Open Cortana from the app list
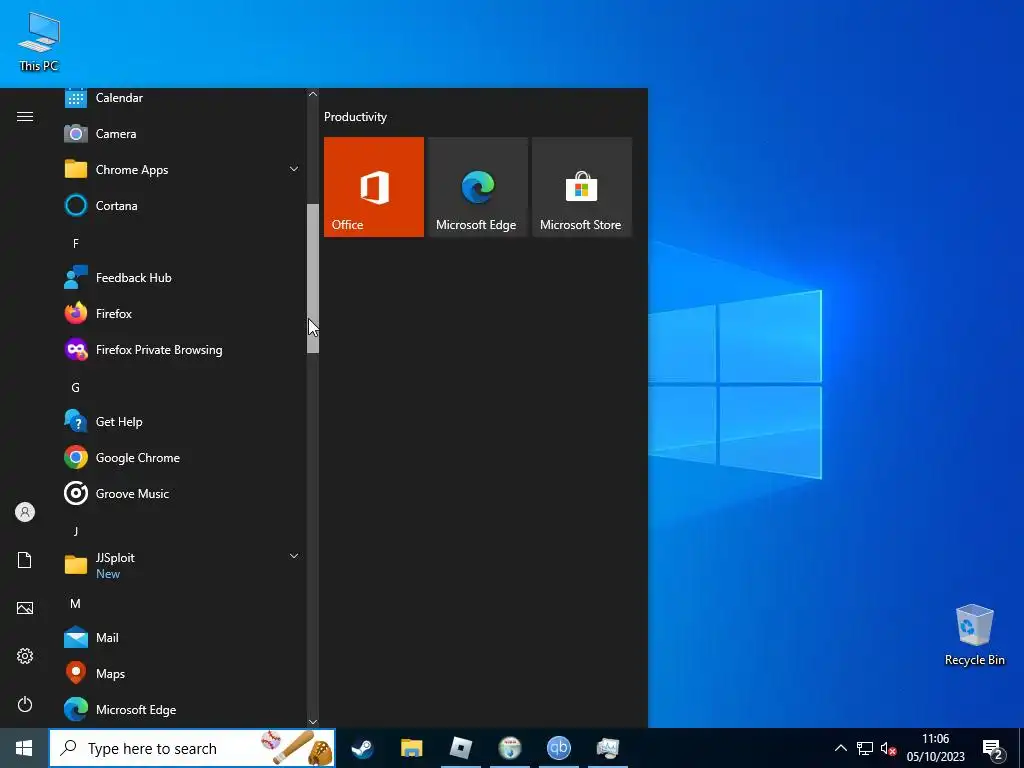Screen dimensions: 1024x768 (x=183, y=206)
